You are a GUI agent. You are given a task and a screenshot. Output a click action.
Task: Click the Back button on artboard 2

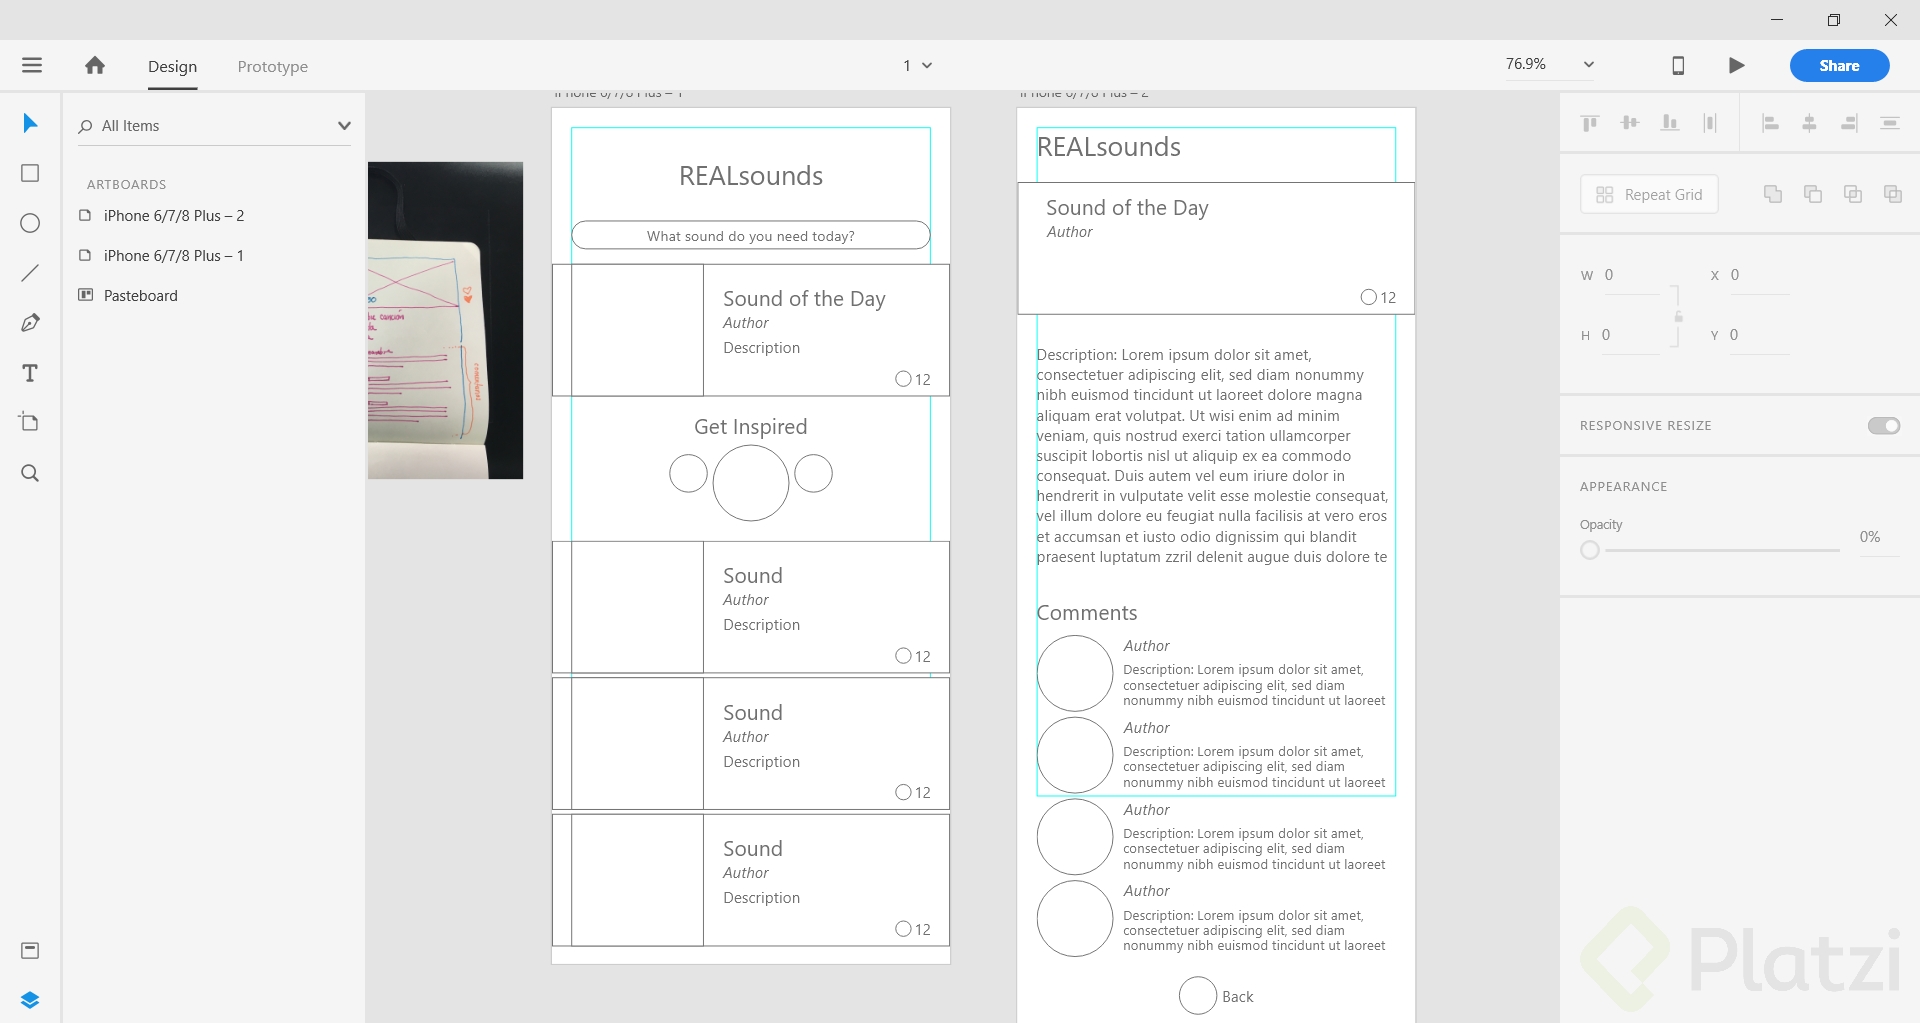(x=1217, y=996)
